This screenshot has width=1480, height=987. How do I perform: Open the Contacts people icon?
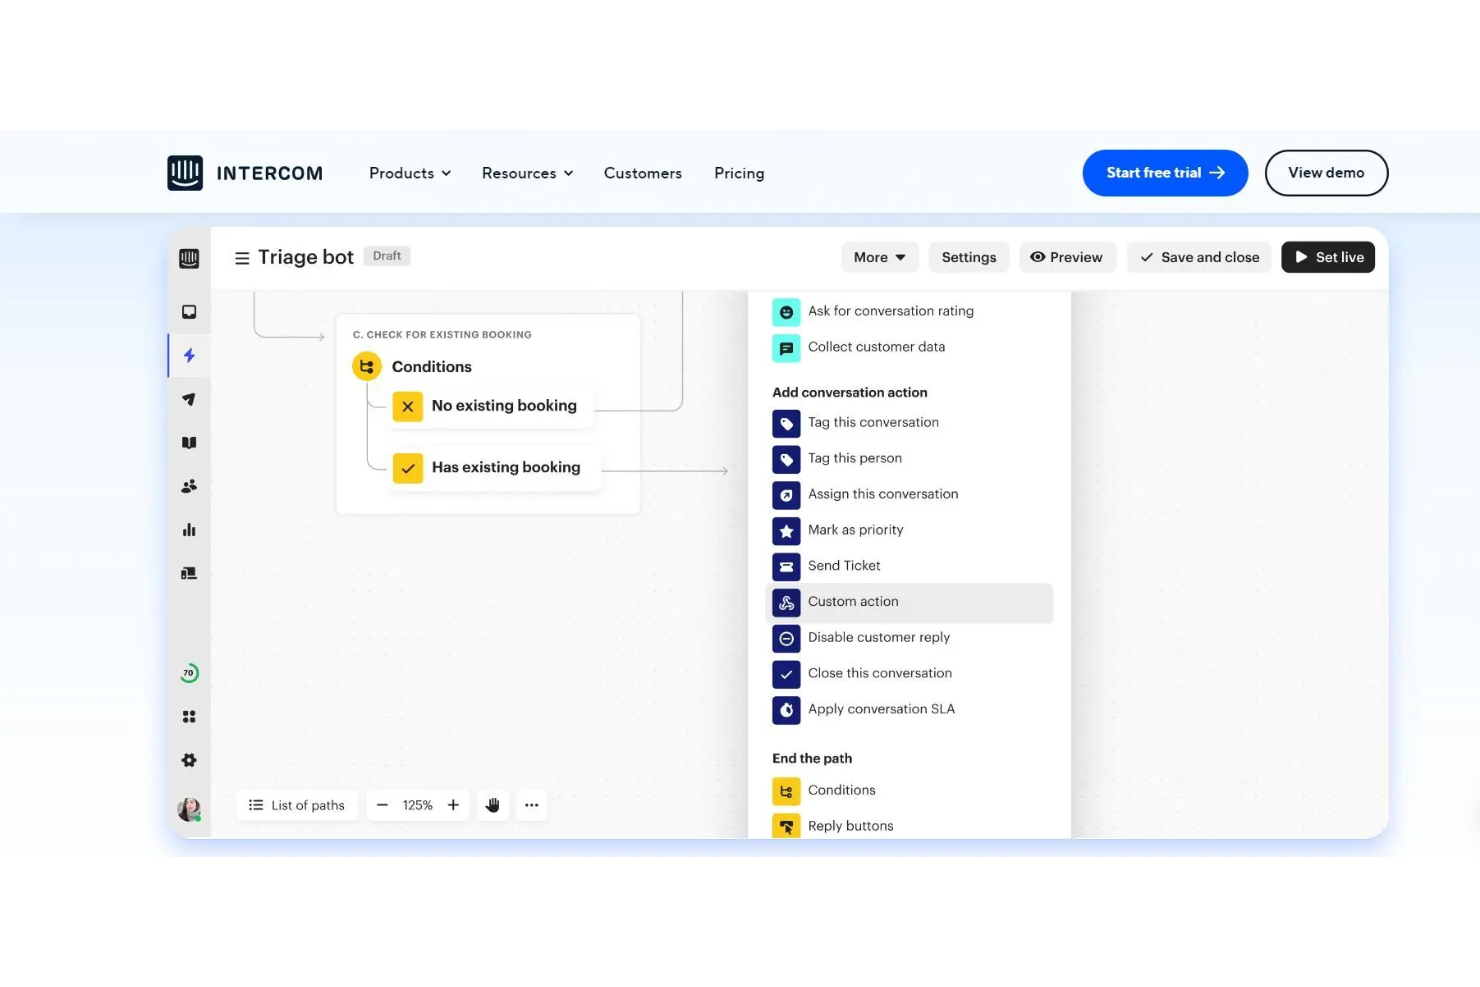pyautogui.click(x=189, y=486)
